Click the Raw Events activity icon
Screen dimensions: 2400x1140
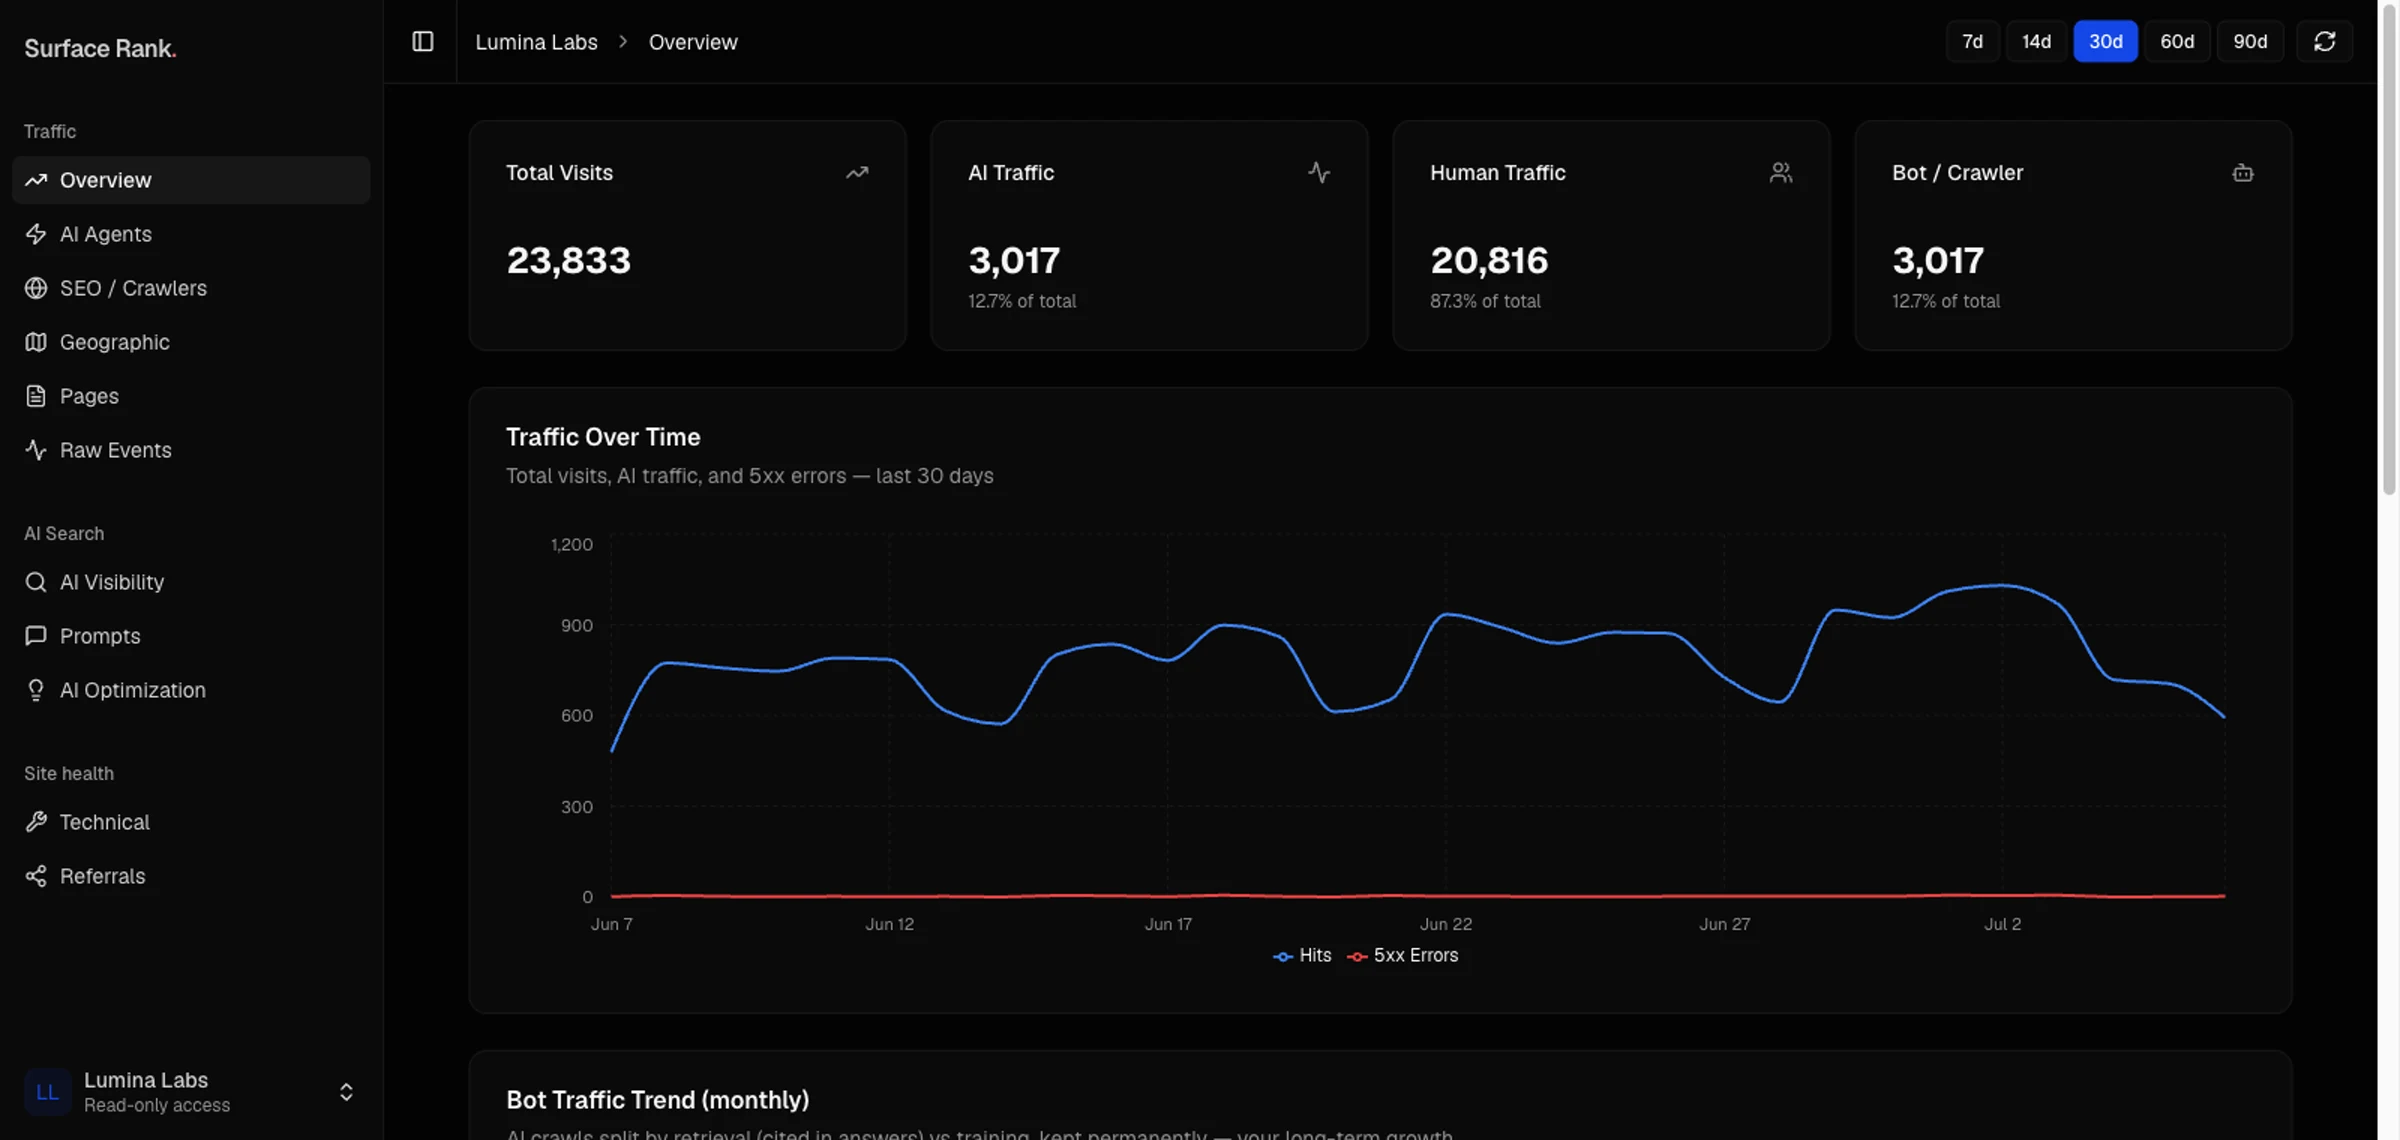point(36,450)
